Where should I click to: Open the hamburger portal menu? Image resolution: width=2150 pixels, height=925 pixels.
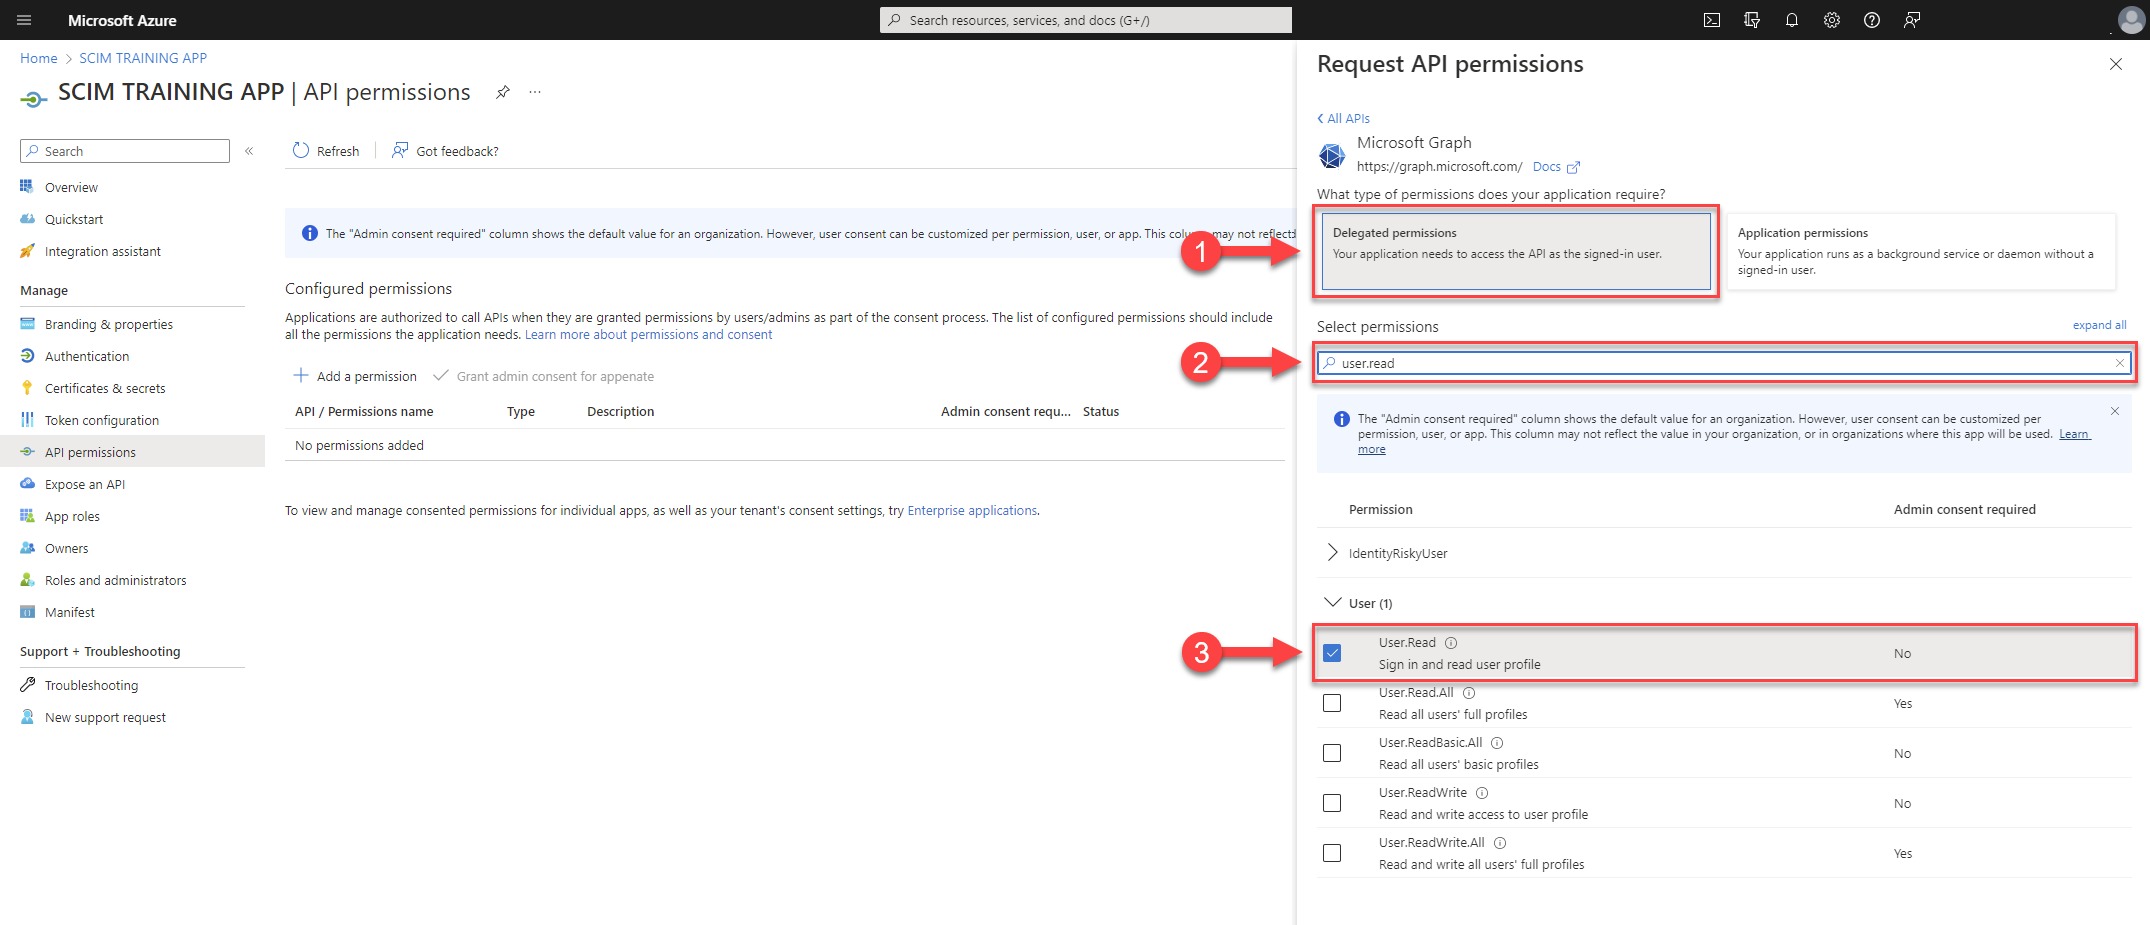[x=25, y=20]
